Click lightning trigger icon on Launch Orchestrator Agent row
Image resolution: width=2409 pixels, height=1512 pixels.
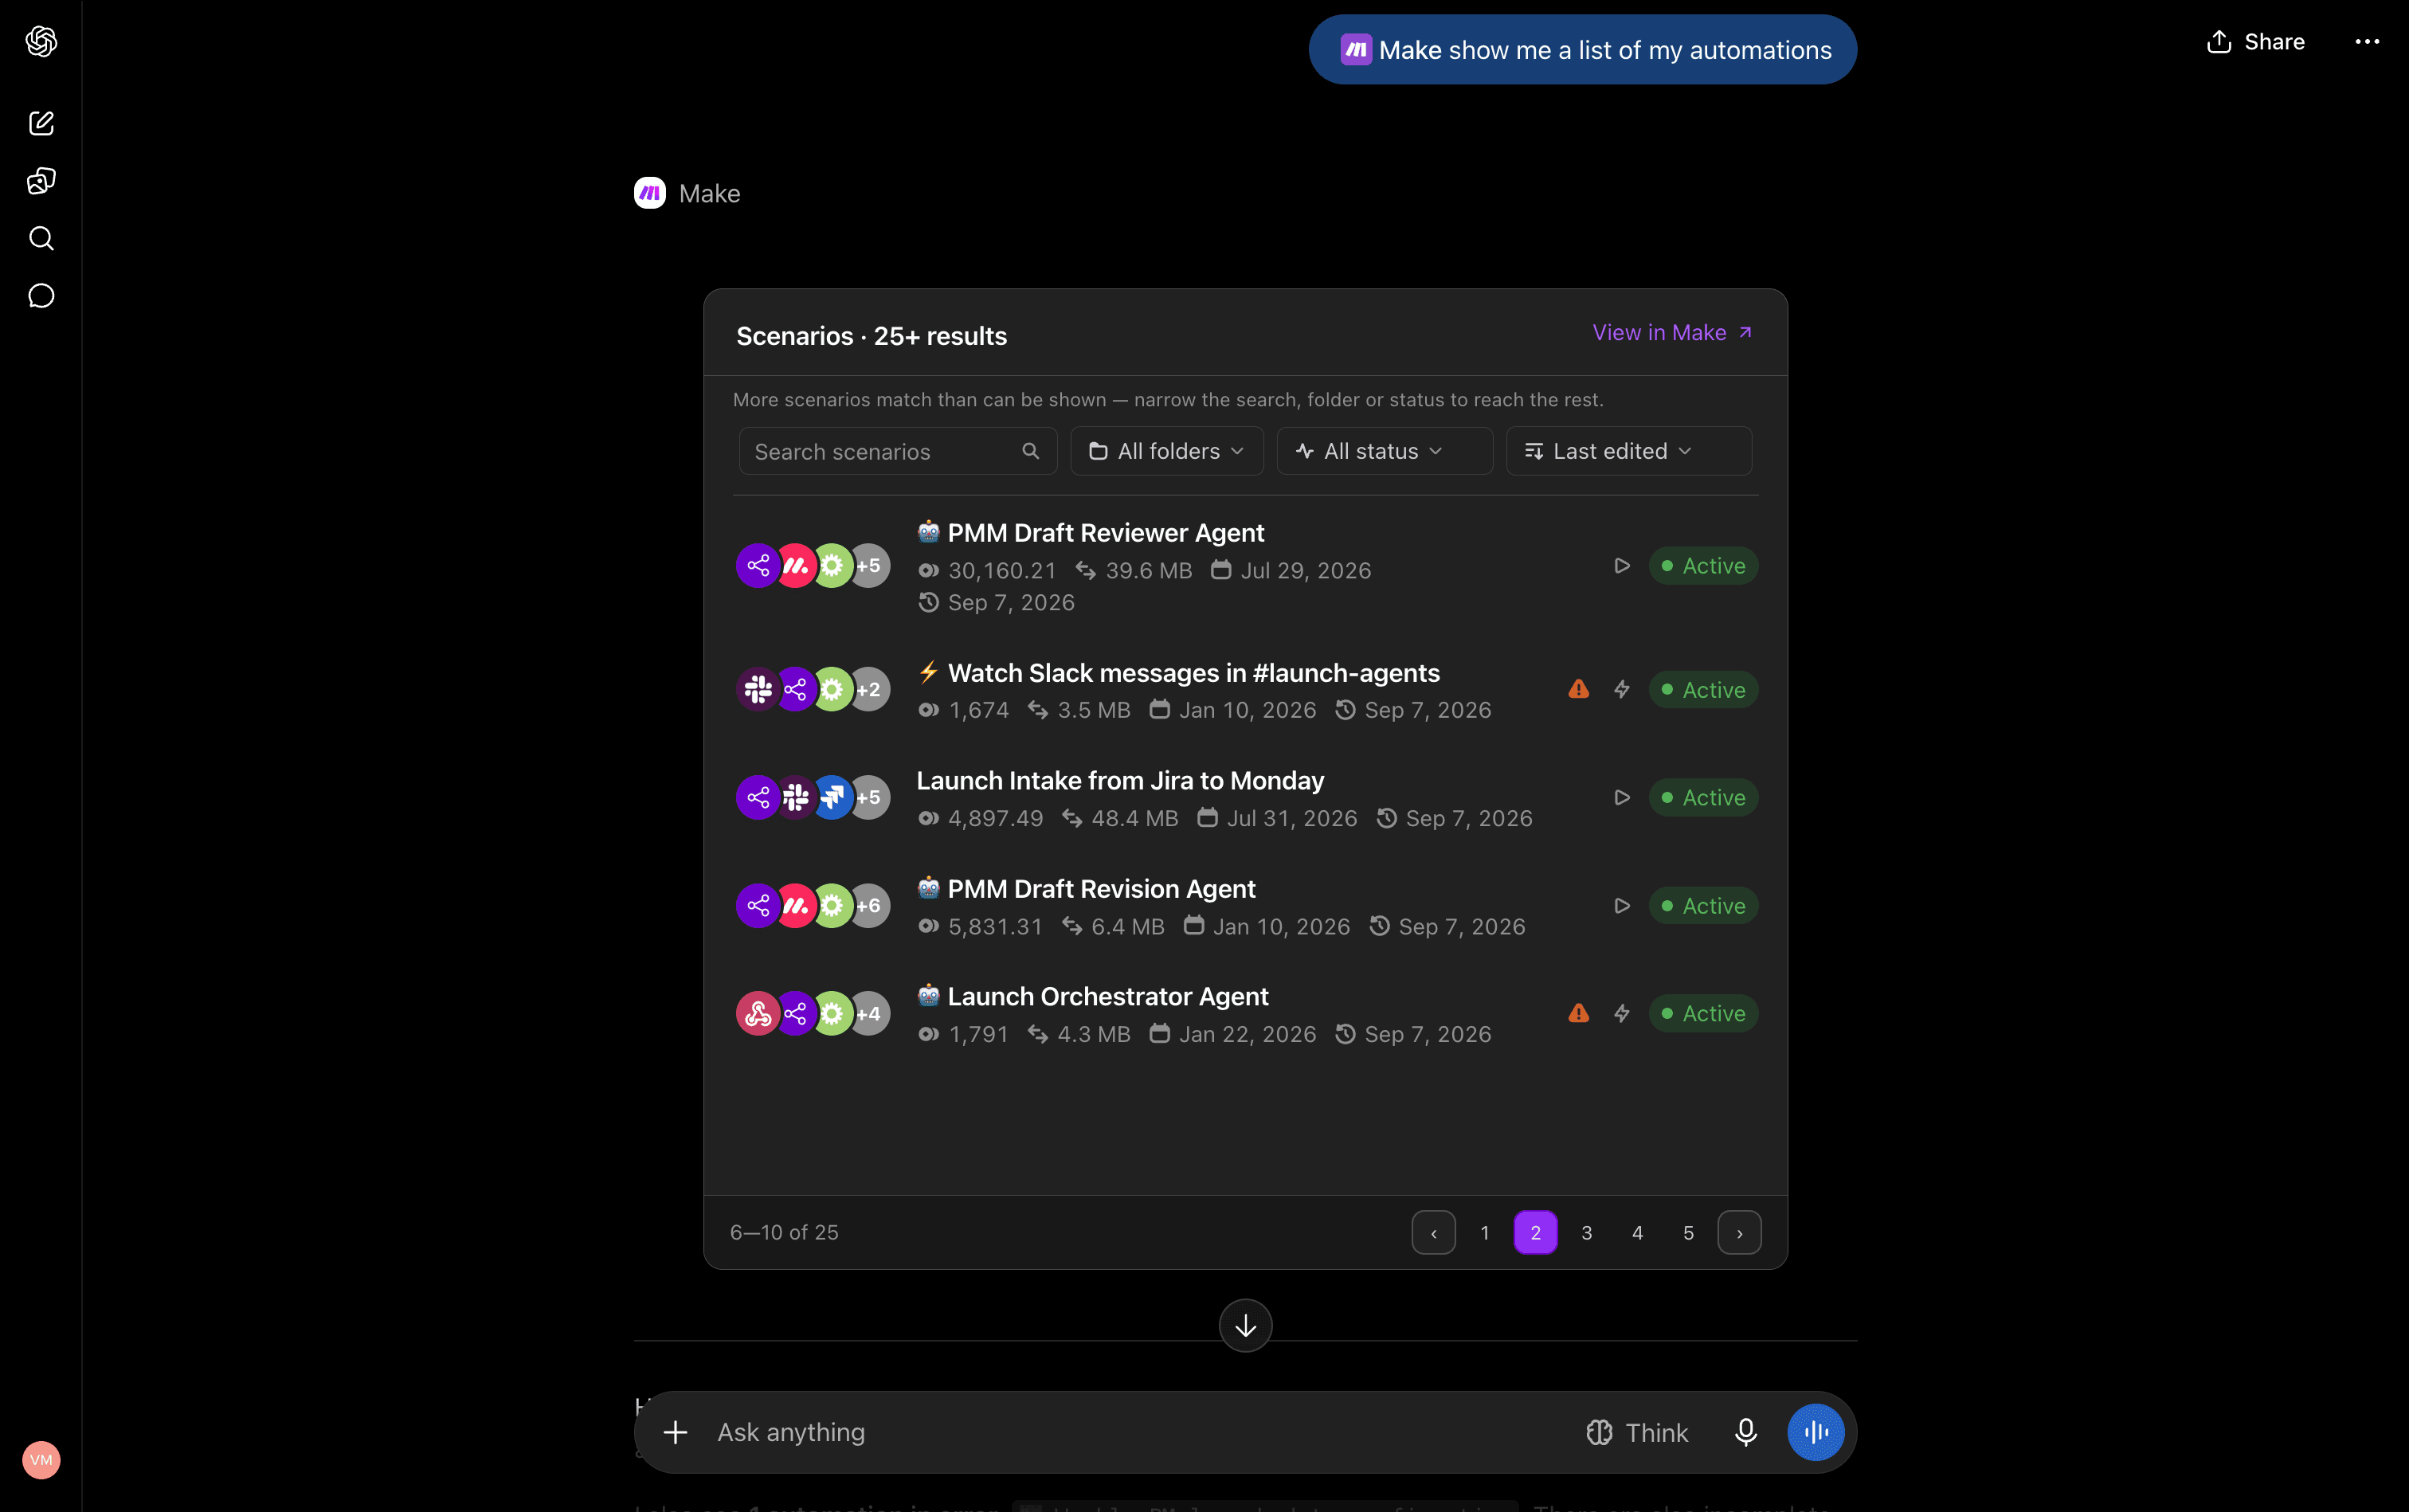pyautogui.click(x=1622, y=1013)
